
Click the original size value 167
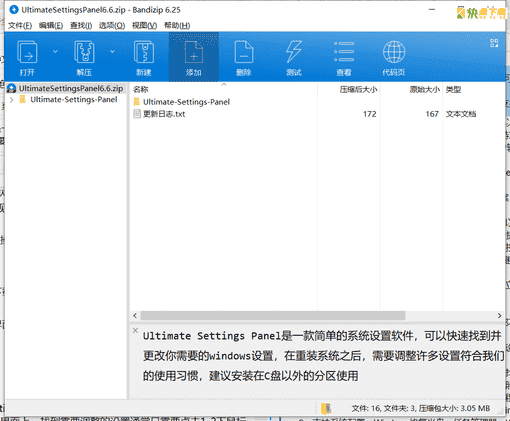(432, 114)
